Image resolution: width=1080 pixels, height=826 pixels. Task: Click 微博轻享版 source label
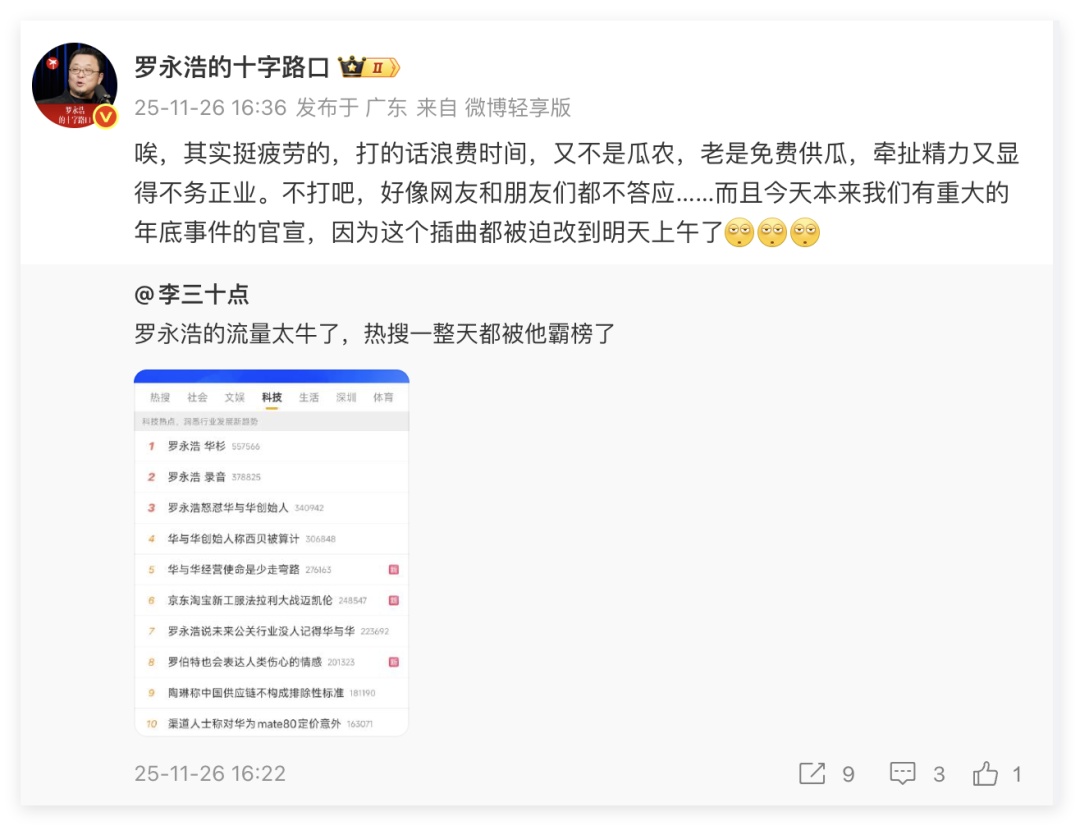517,107
